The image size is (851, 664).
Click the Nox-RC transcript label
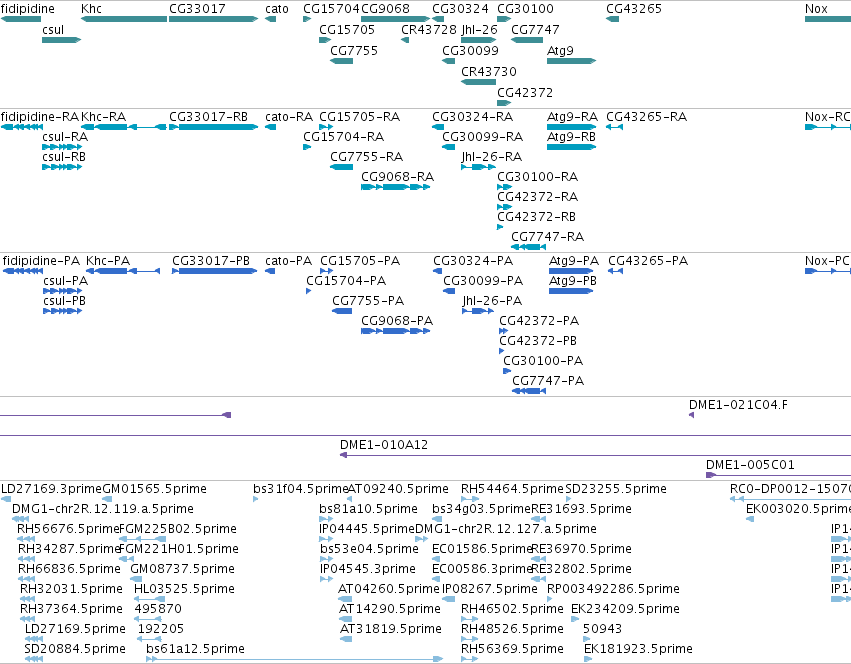pyautogui.click(x=828, y=117)
